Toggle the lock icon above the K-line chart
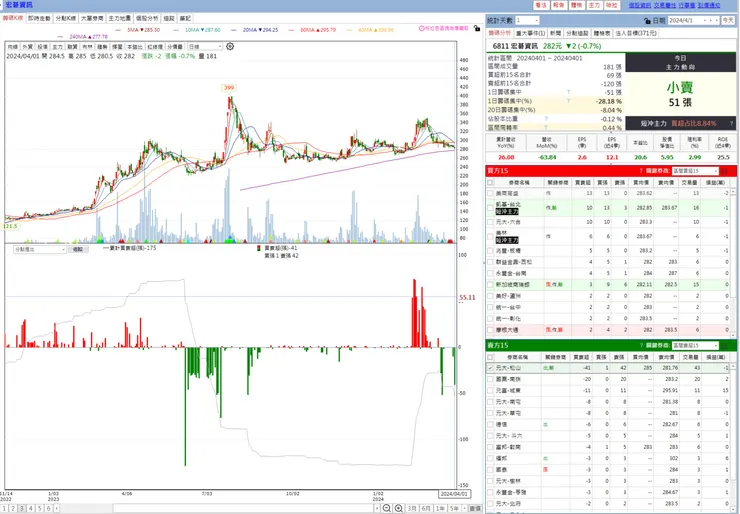The width and height of the screenshot is (740, 514). pos(477,28)
